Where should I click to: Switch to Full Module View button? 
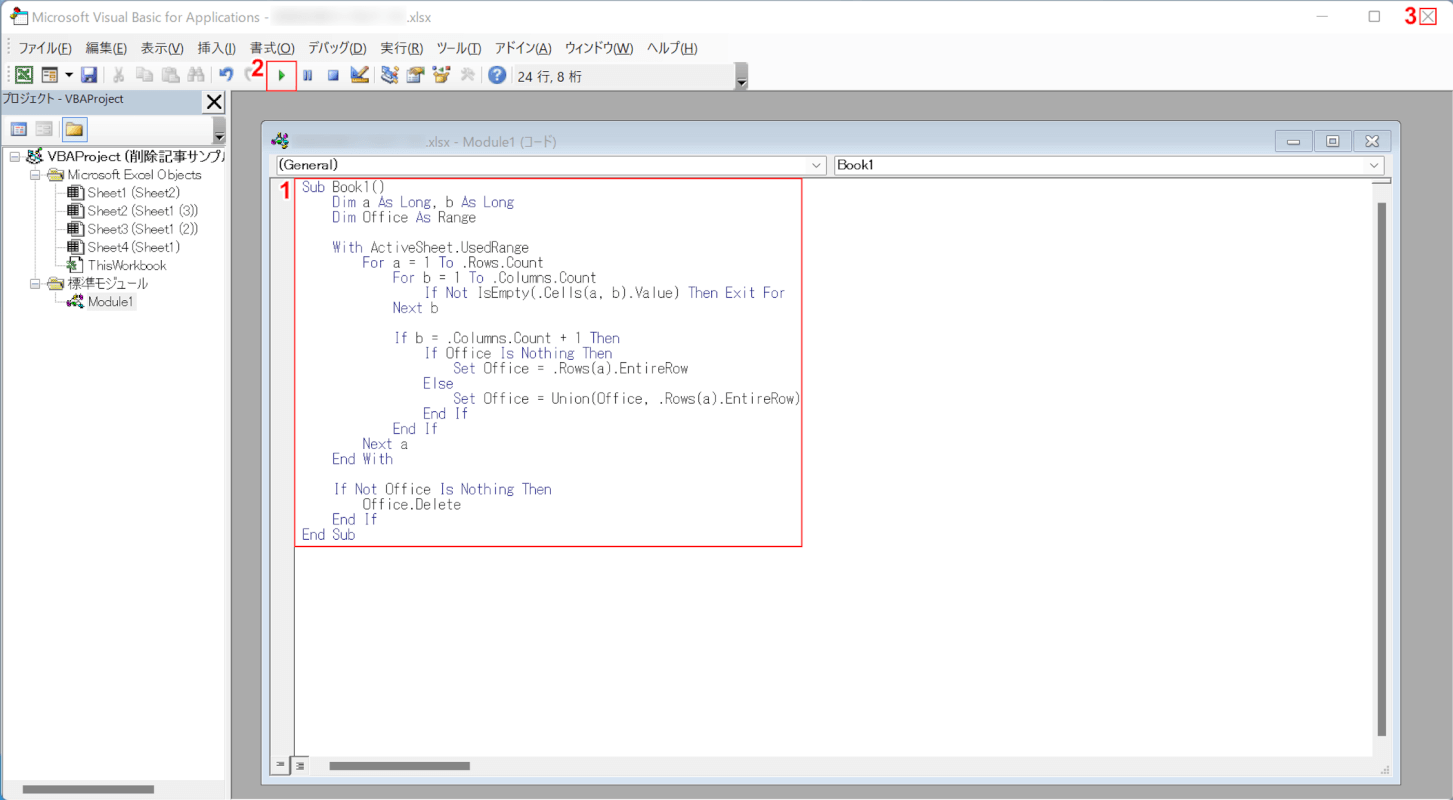coord(300,765)
